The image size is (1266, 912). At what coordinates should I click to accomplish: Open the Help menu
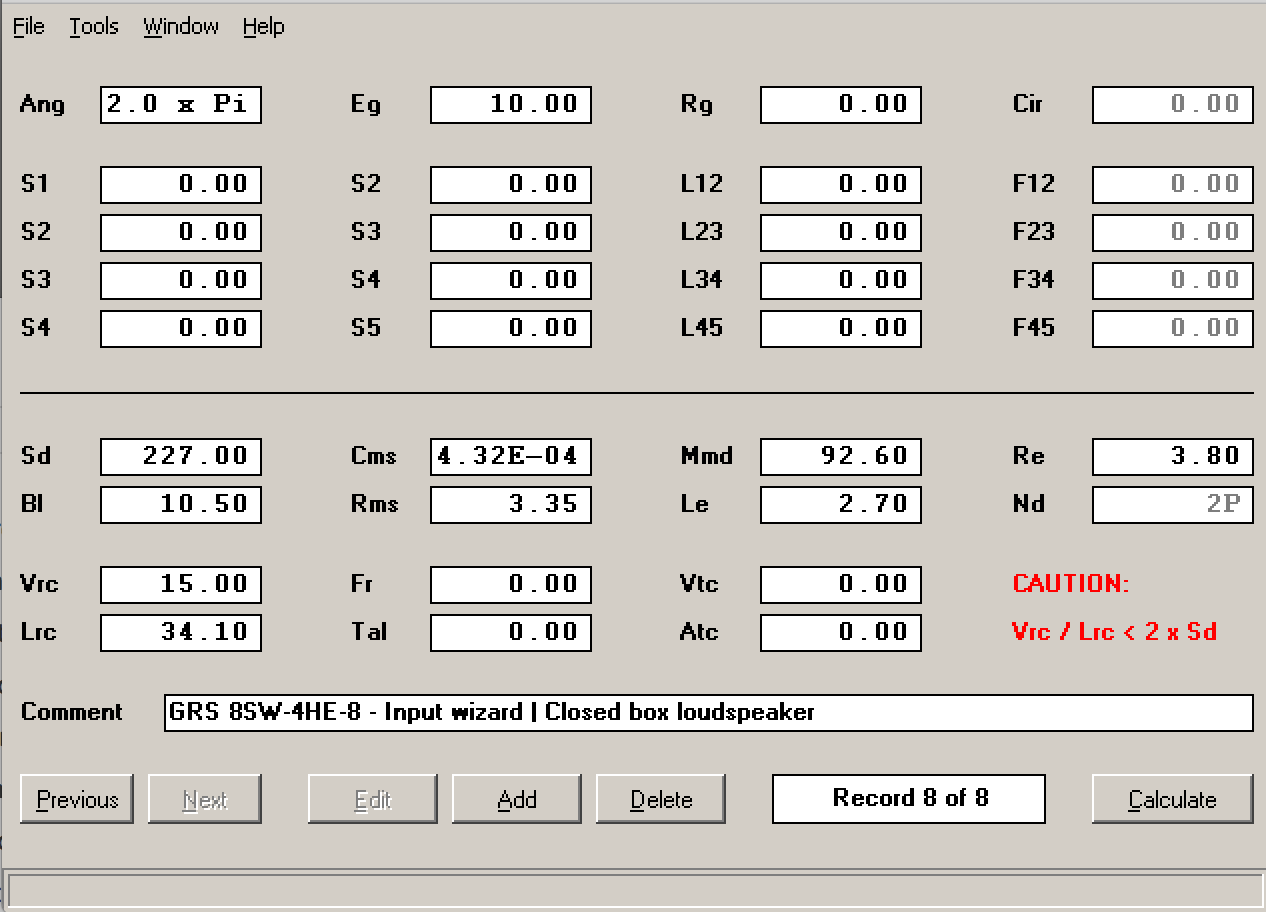click(264, 27)
